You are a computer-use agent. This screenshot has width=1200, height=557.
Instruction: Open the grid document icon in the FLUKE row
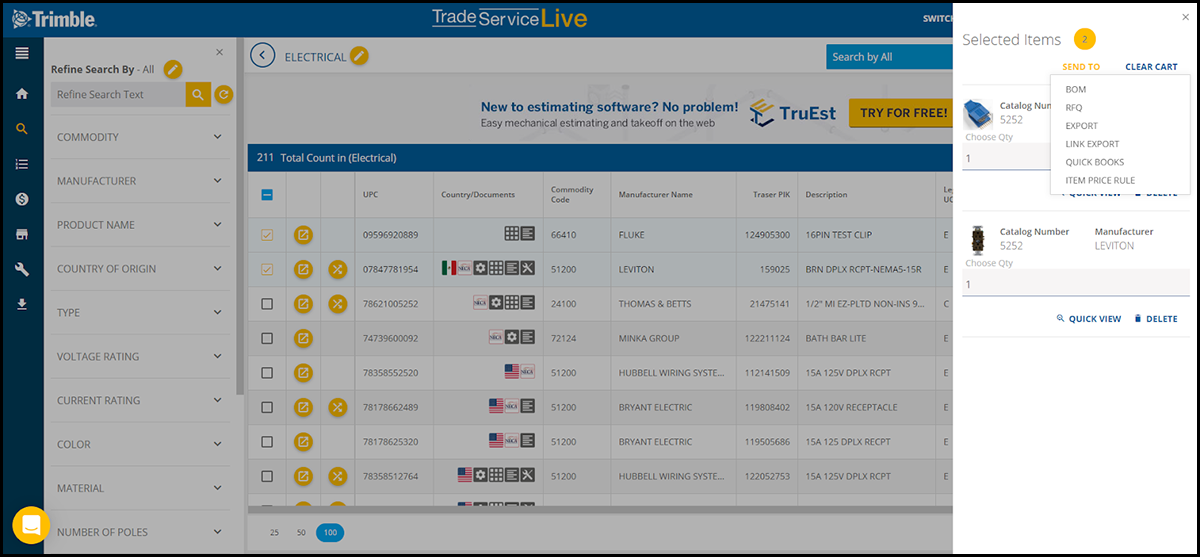[x=512, y=235]
